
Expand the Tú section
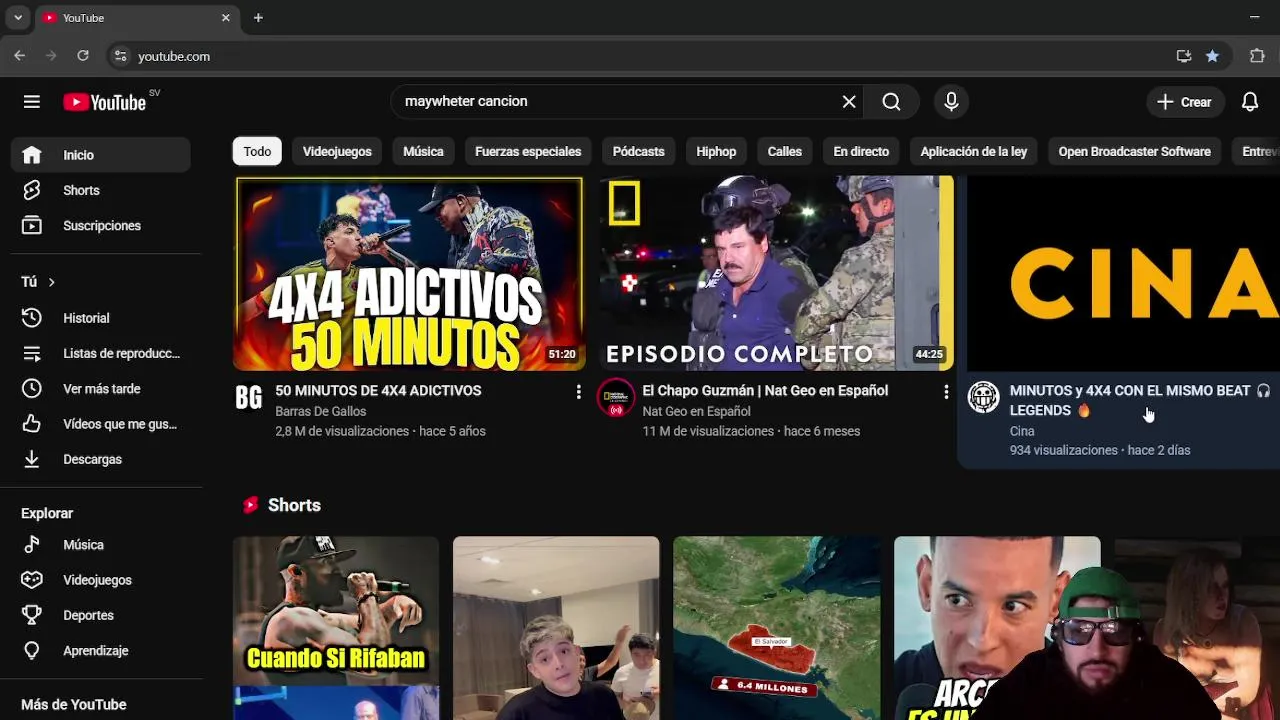[x=39, y=282]
